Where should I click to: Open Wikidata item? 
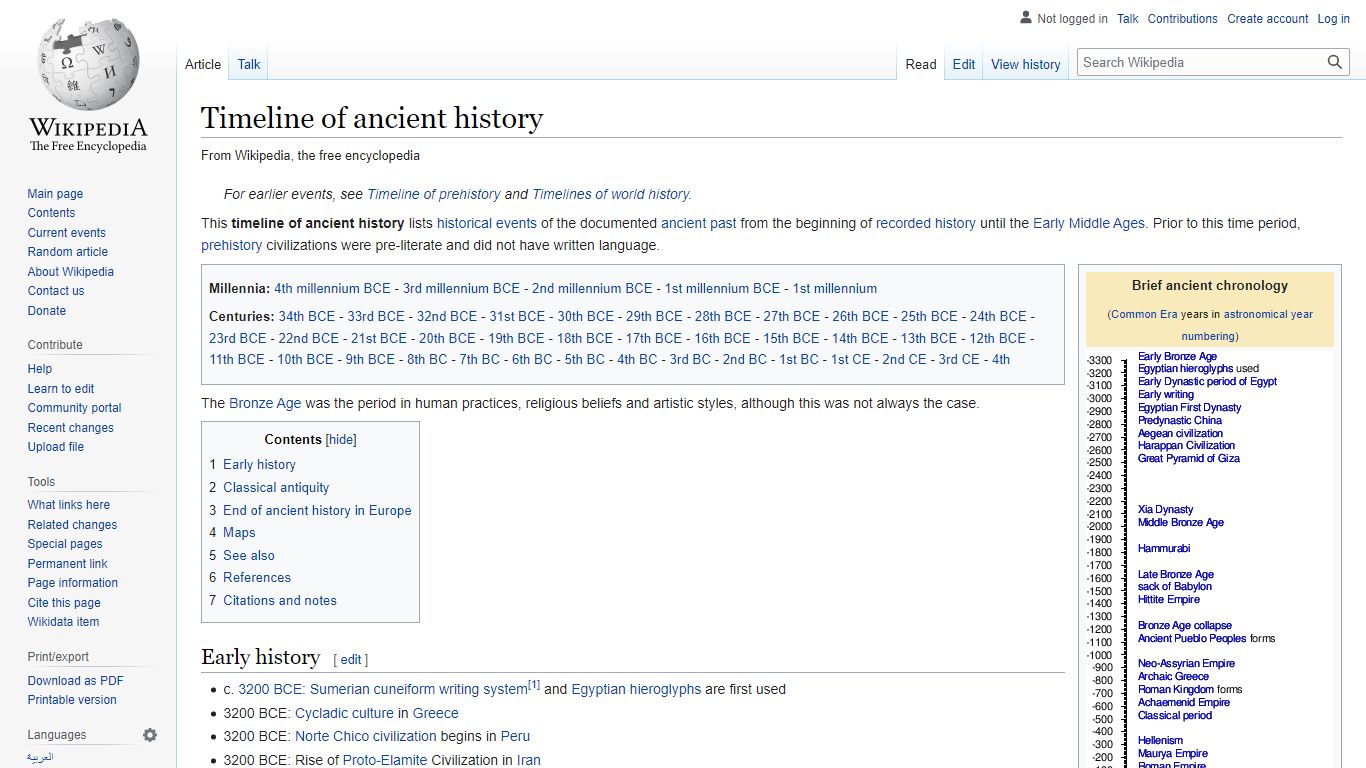point(63,622)
